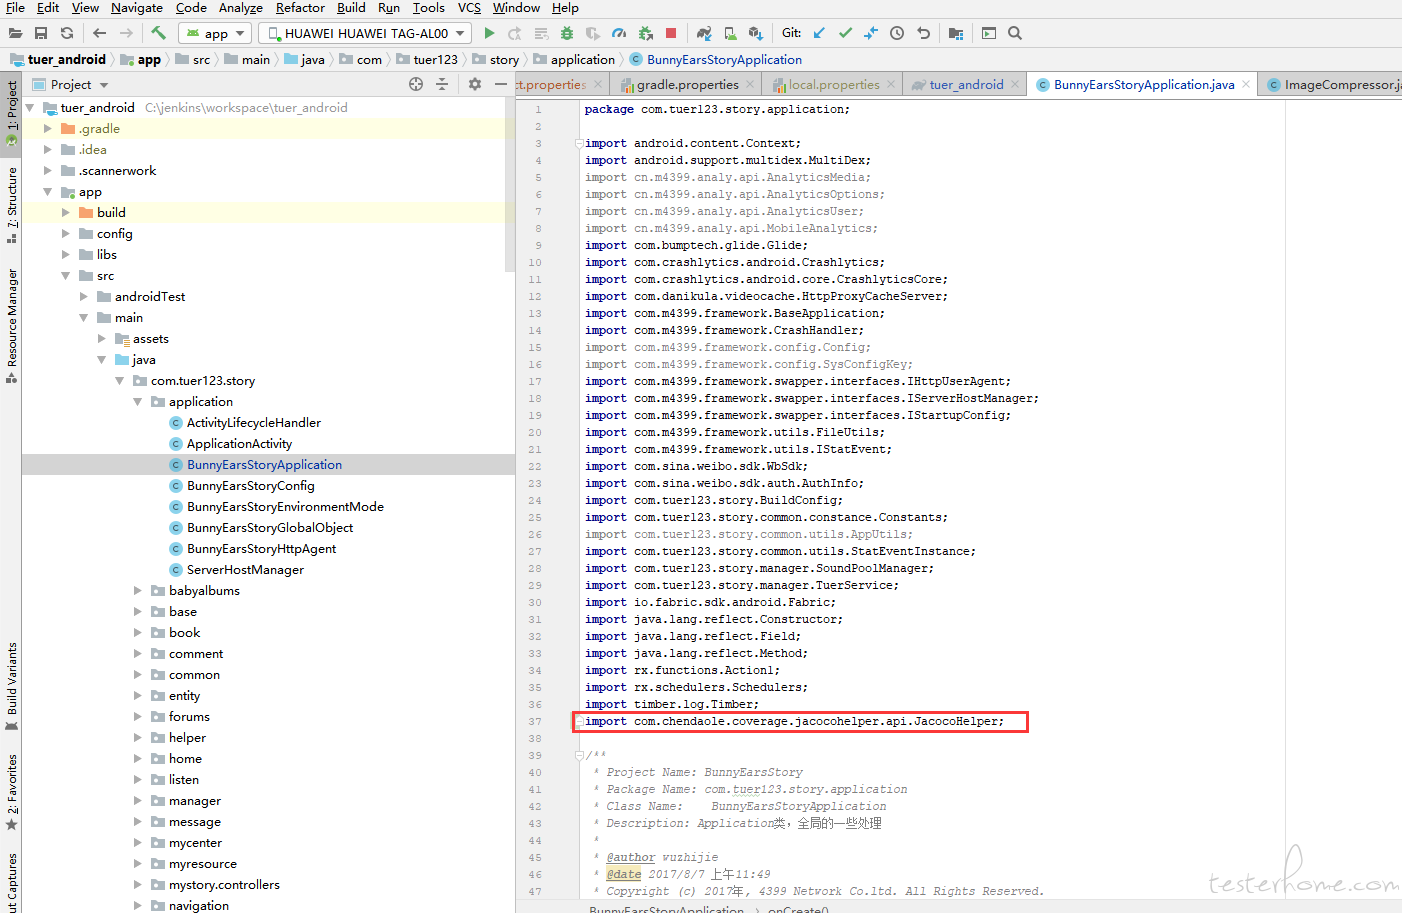Expand the .idea folder arrow
The height and width of the screenshot is (913, 1402).
(x=47, y=149)
